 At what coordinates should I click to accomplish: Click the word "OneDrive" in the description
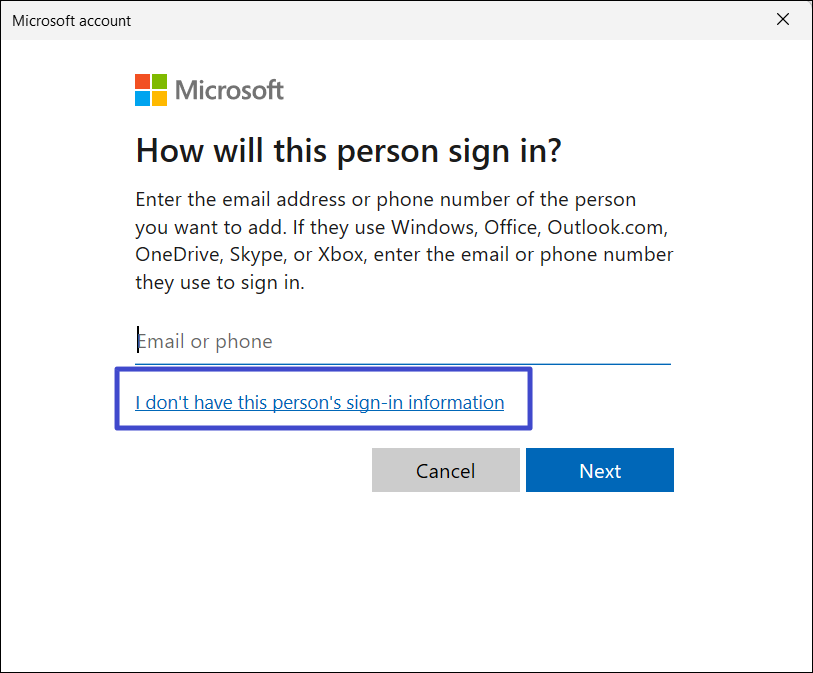178,254
